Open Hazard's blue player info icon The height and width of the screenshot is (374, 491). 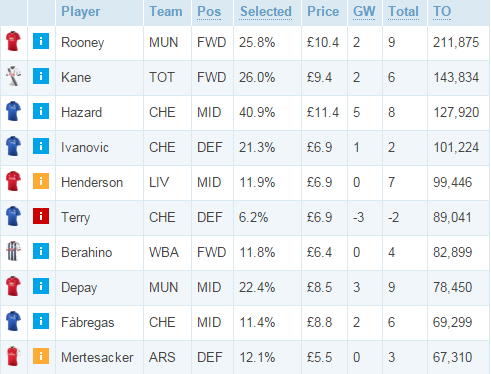(41, 111)
